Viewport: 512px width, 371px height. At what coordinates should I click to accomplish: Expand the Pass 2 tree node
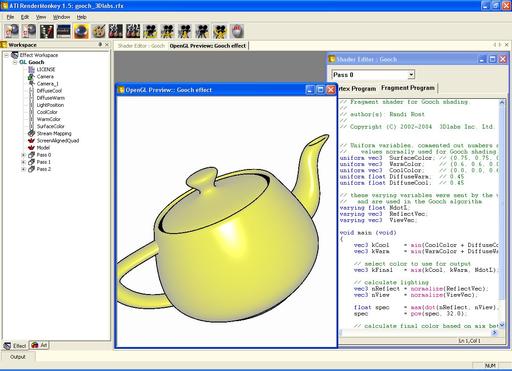[23, 169]
